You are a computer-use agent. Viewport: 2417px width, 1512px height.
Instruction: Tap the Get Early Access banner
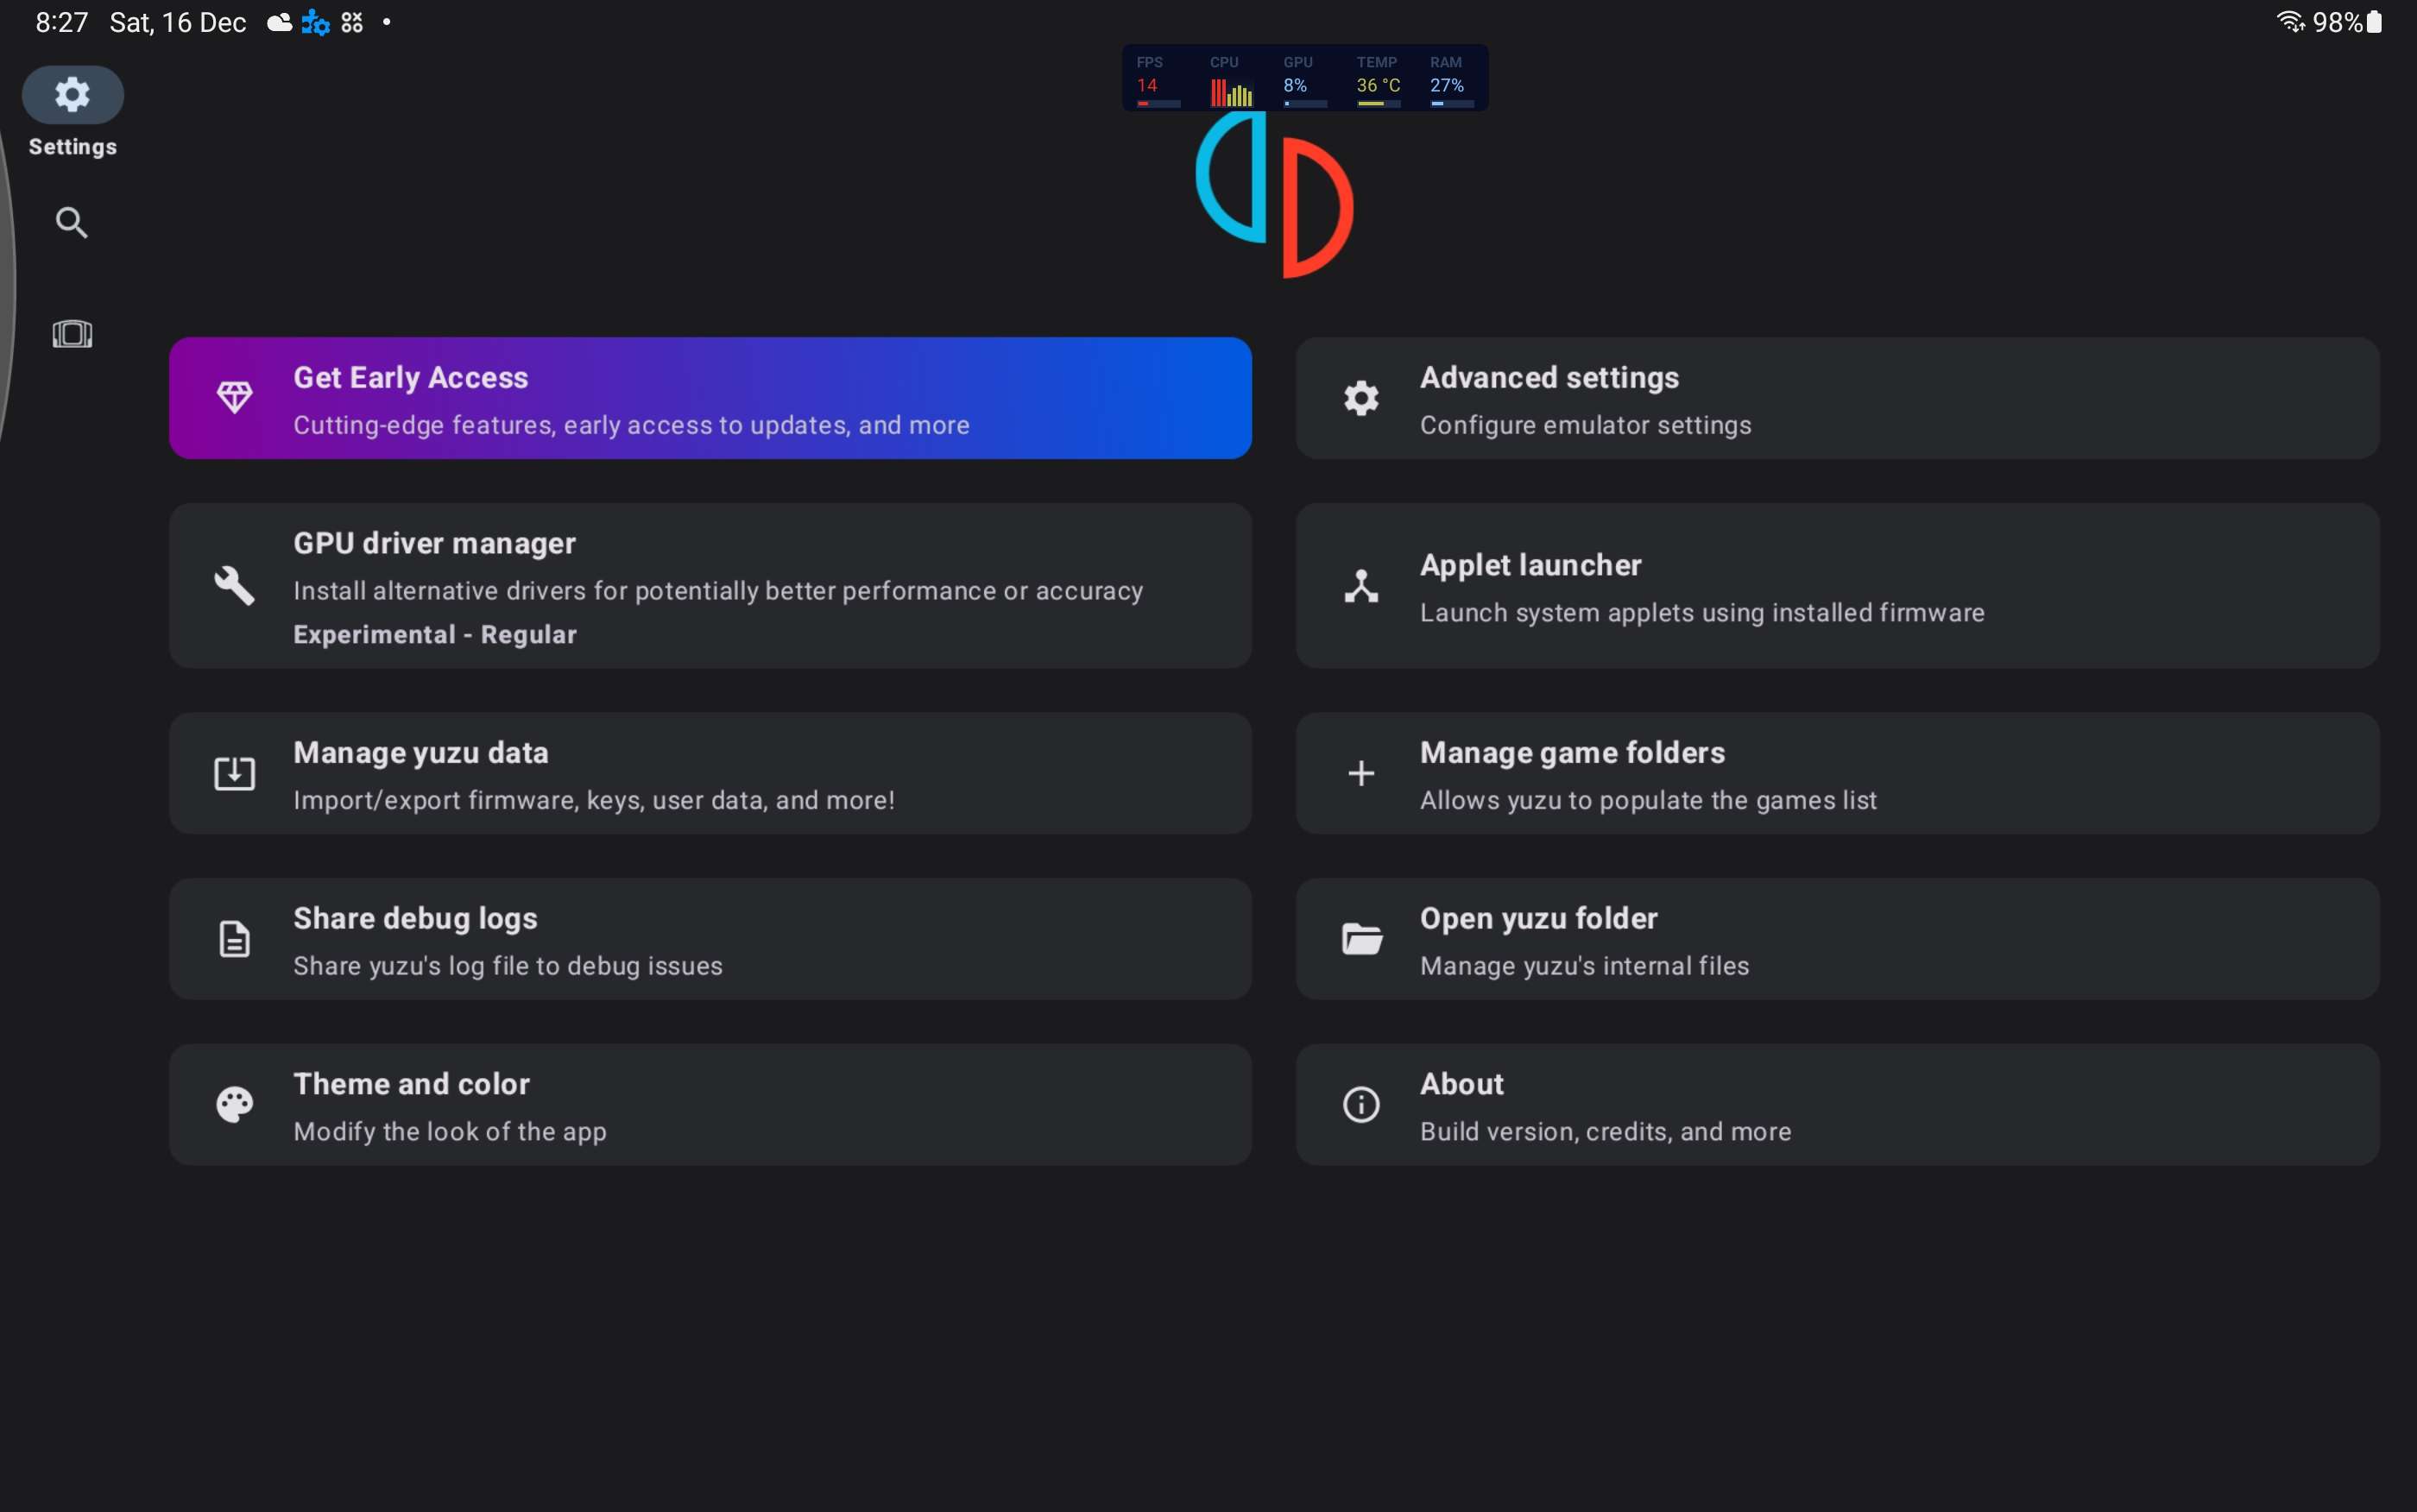pos(710,398)
